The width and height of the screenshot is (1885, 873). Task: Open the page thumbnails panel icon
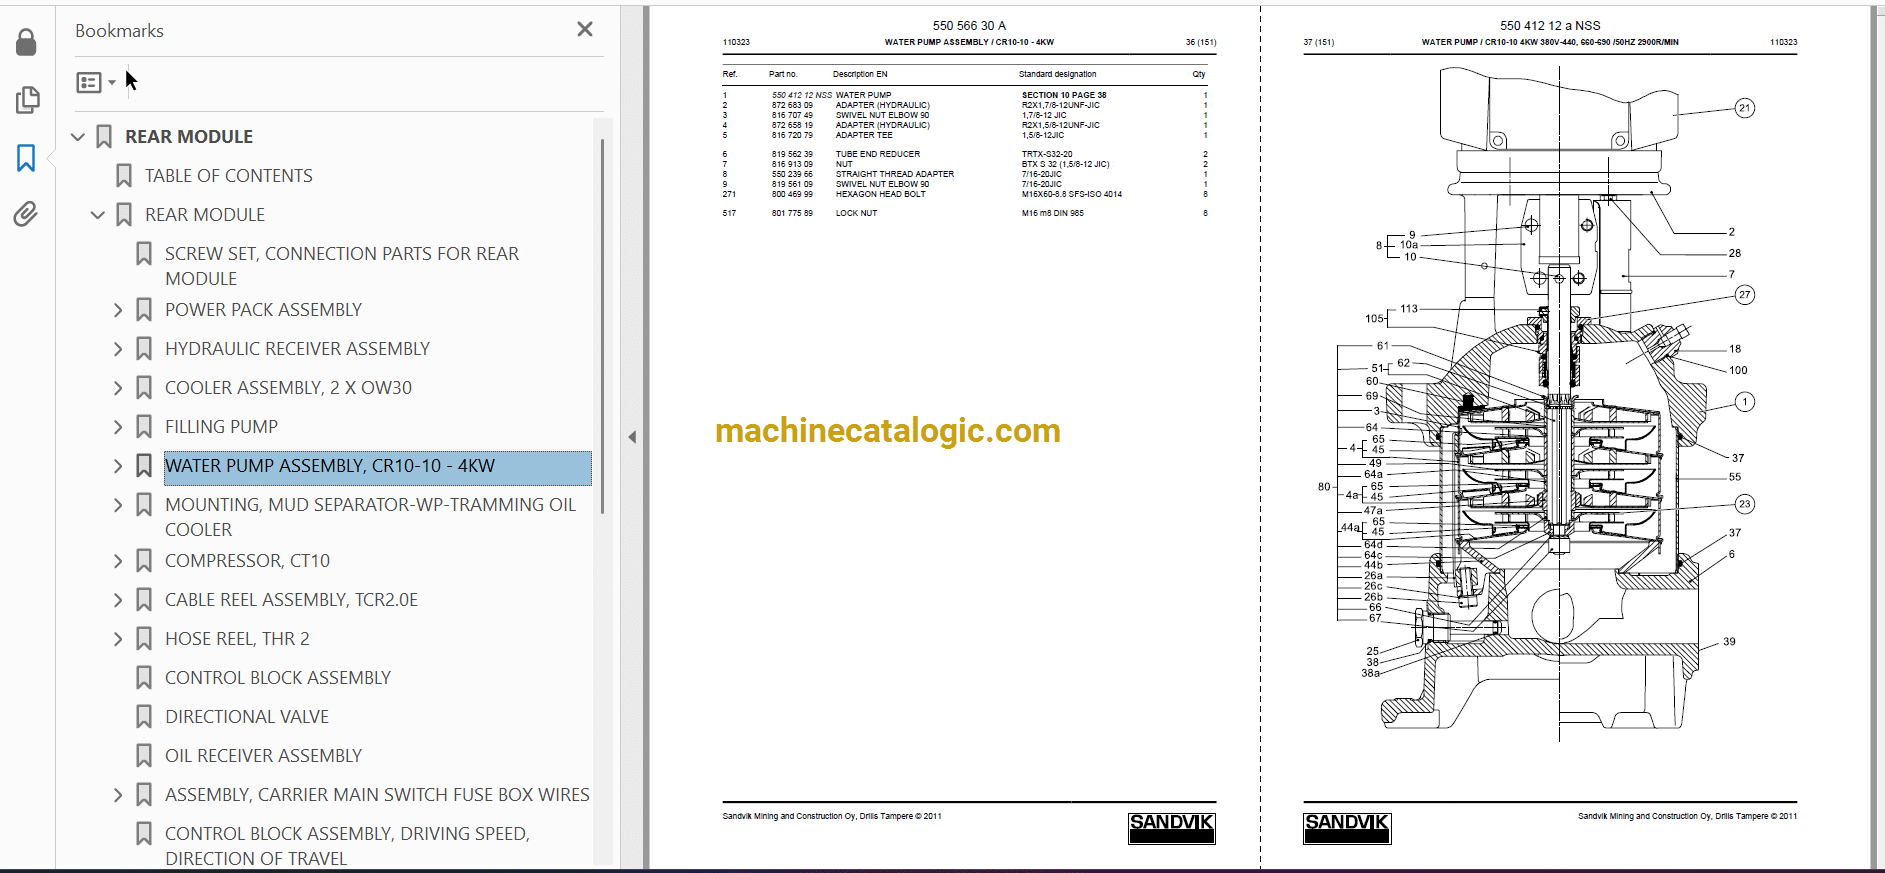coord(27,100)
